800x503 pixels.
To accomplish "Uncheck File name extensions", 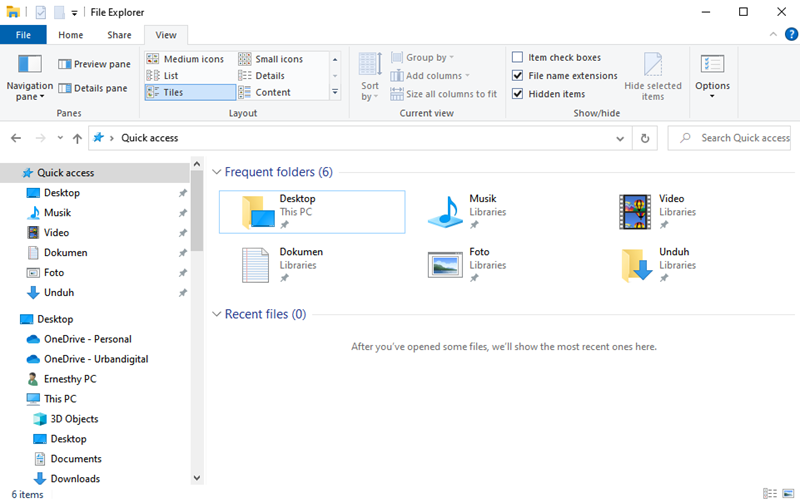I will pos(518,76).
